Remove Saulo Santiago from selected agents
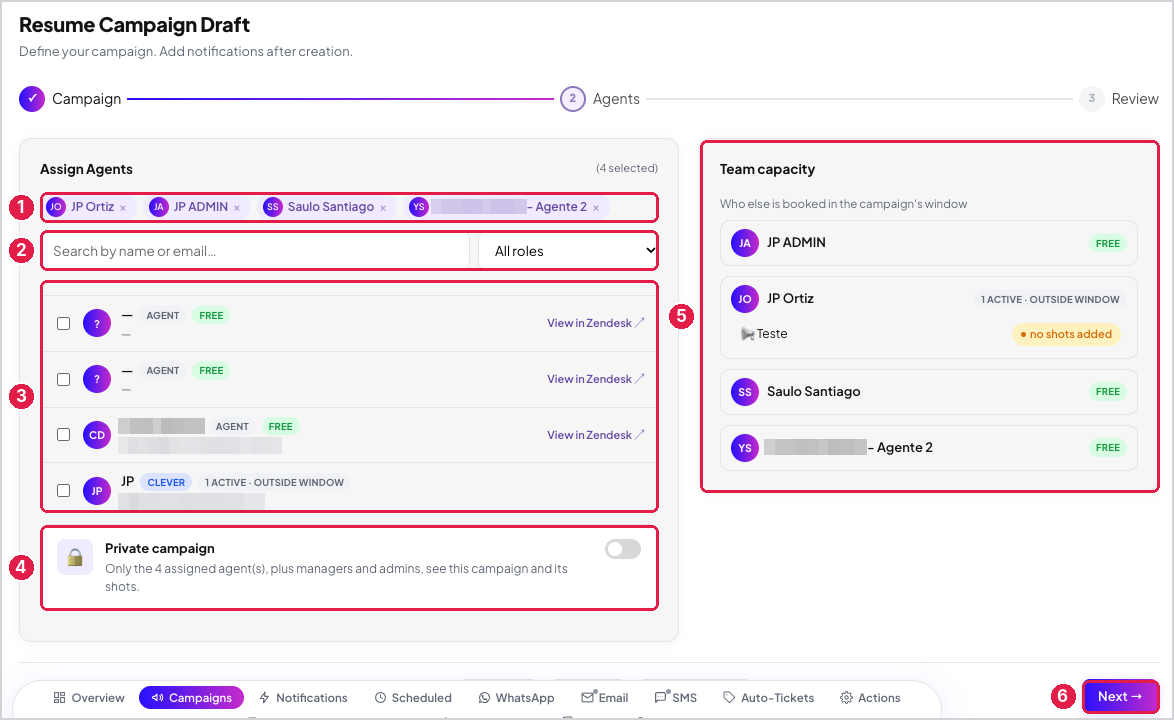 coord(383,208)
